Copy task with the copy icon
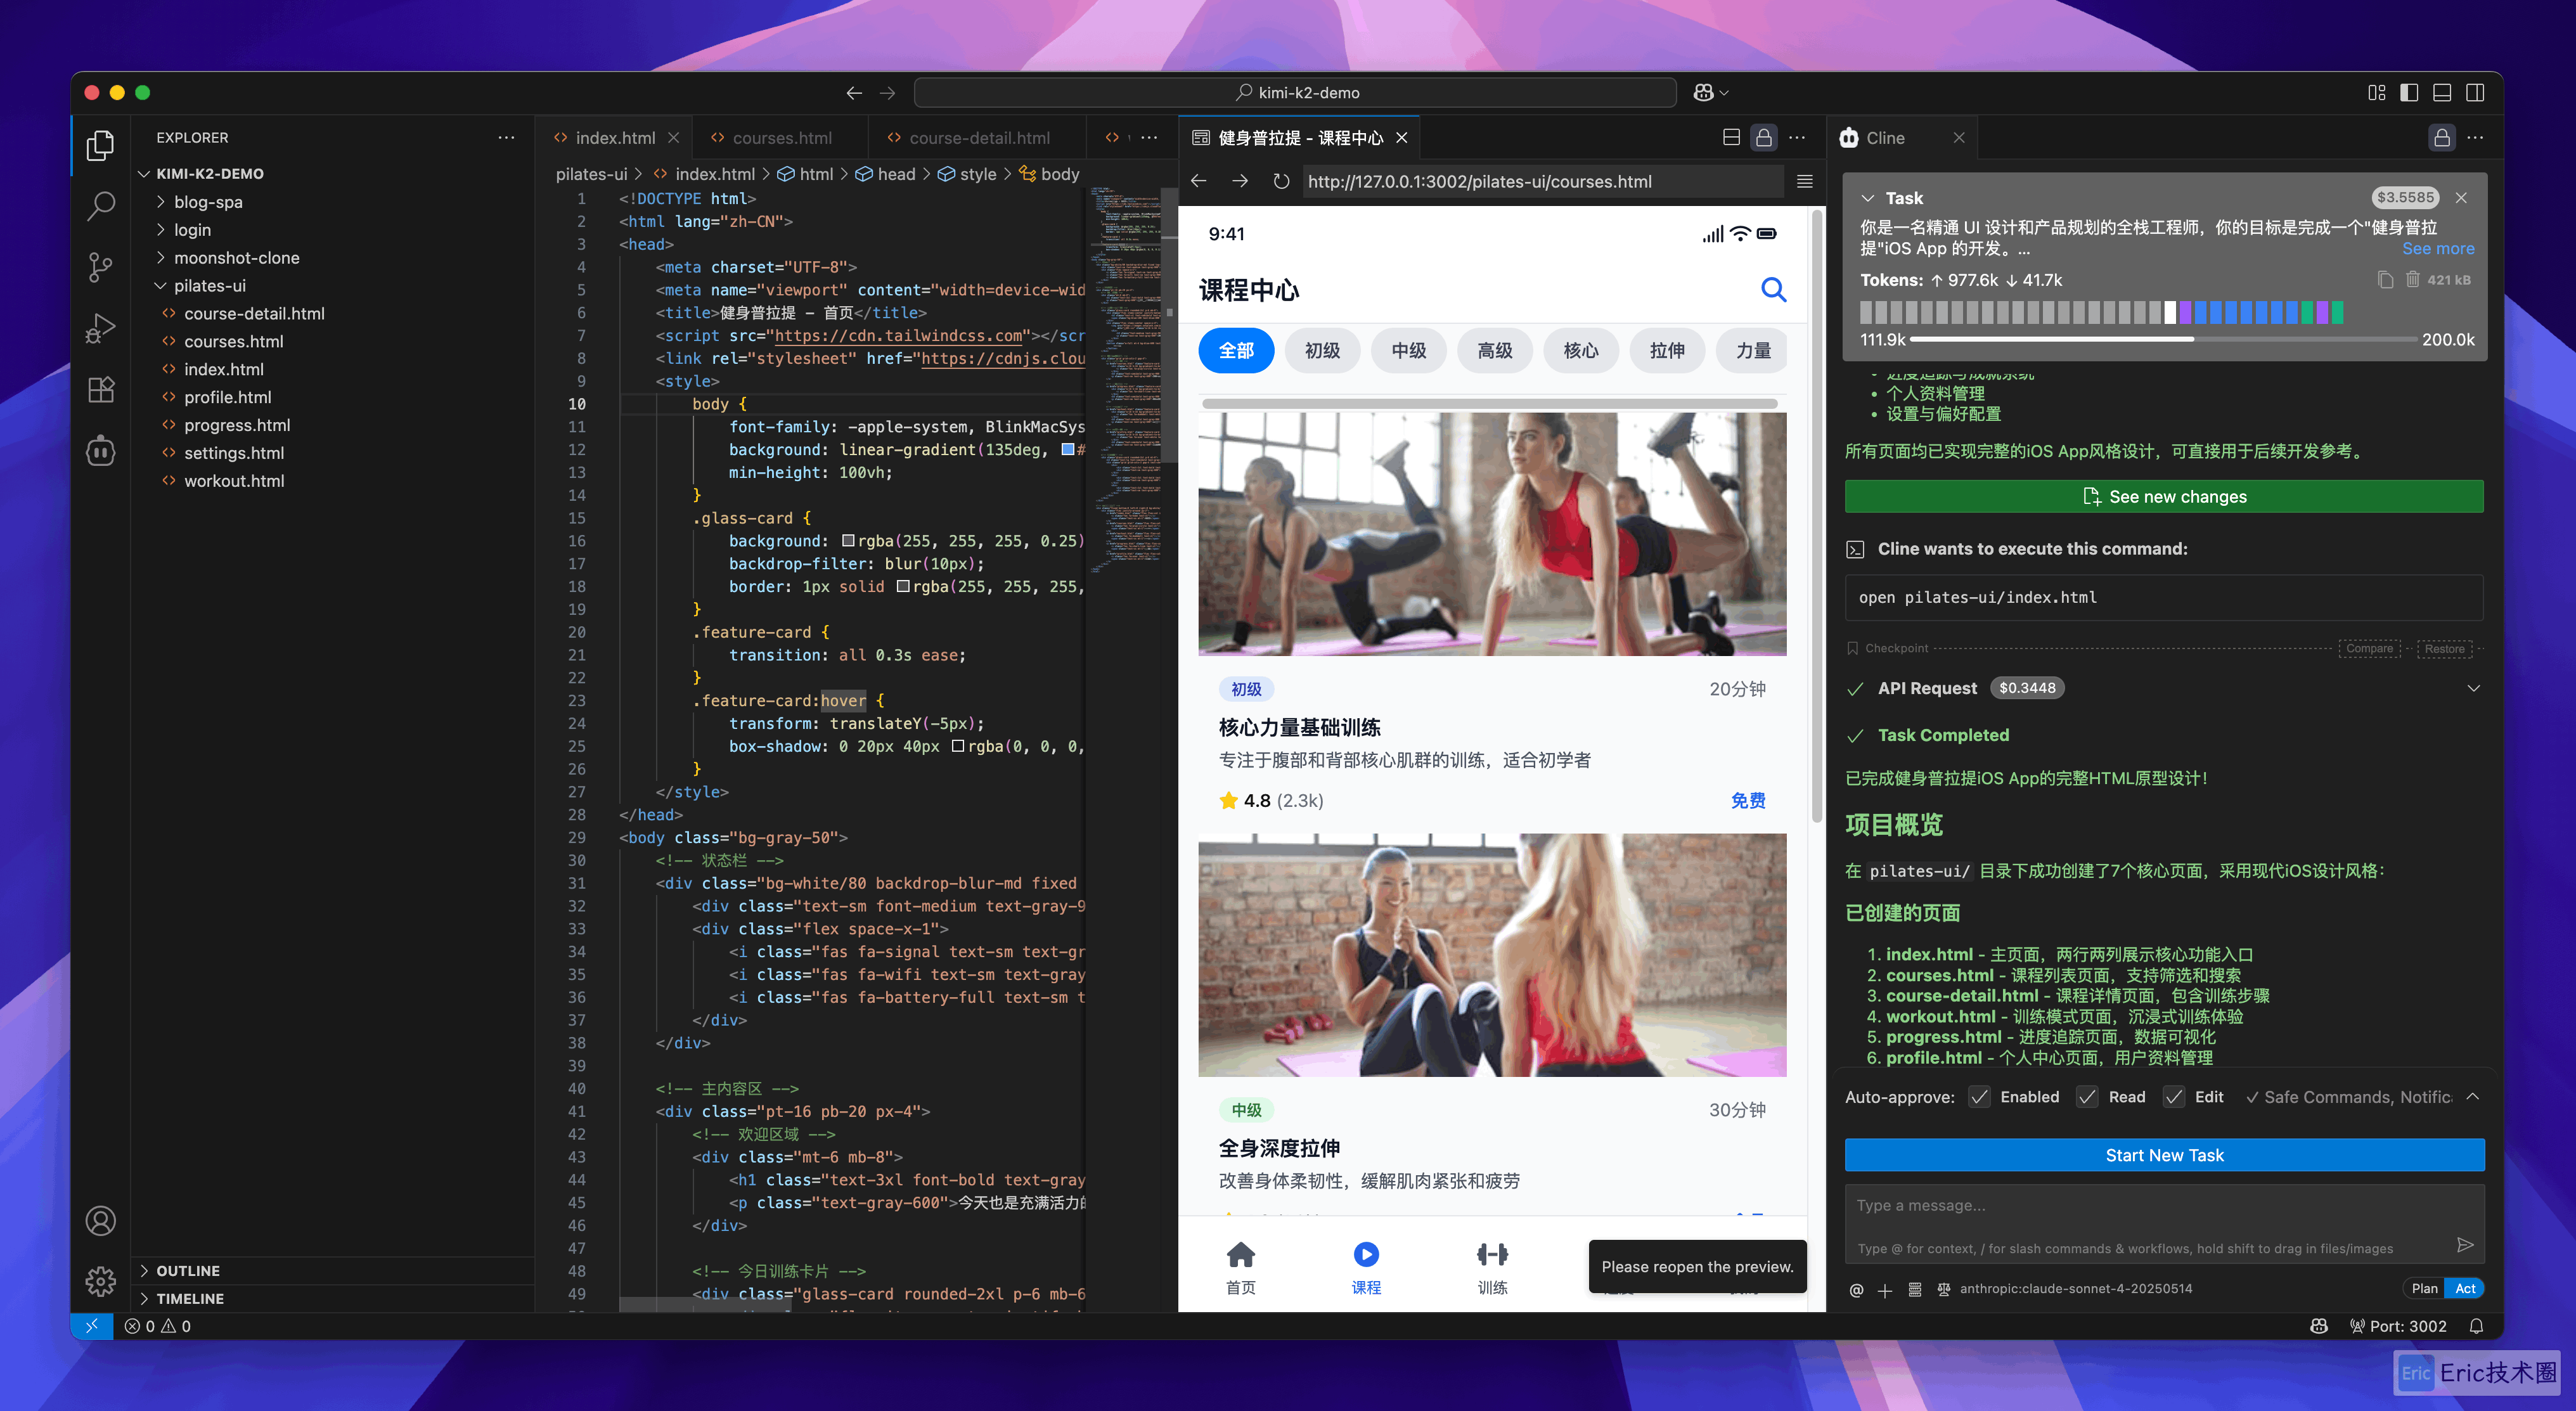Viewport: 2576px width, 1411px height. (x=2385, y=280)
